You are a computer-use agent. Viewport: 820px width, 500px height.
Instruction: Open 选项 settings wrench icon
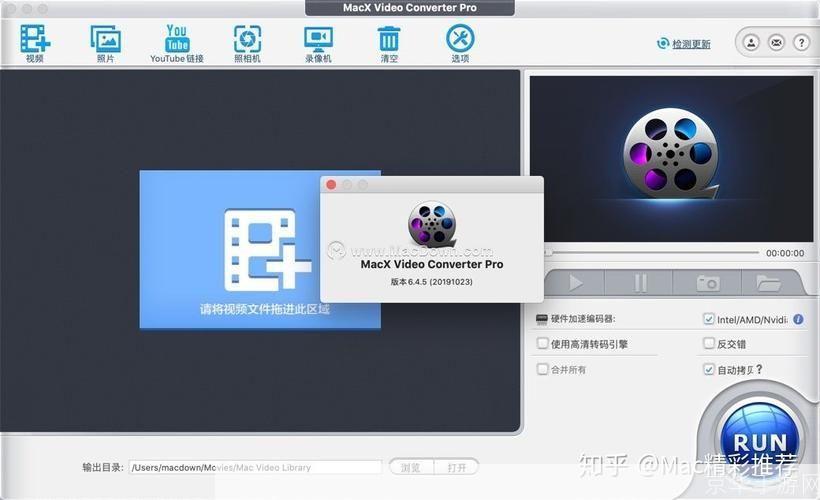coord(460,43)
